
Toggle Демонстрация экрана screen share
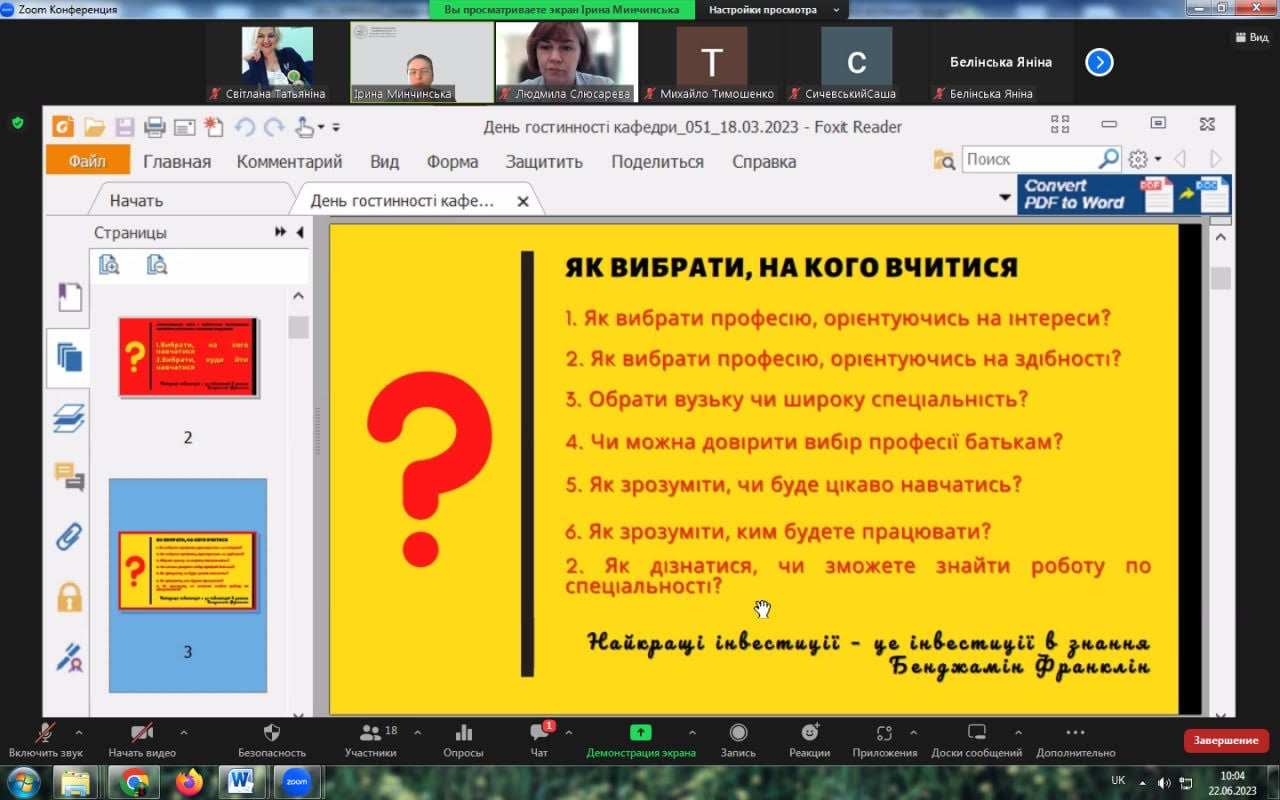[x=641, y=740]
